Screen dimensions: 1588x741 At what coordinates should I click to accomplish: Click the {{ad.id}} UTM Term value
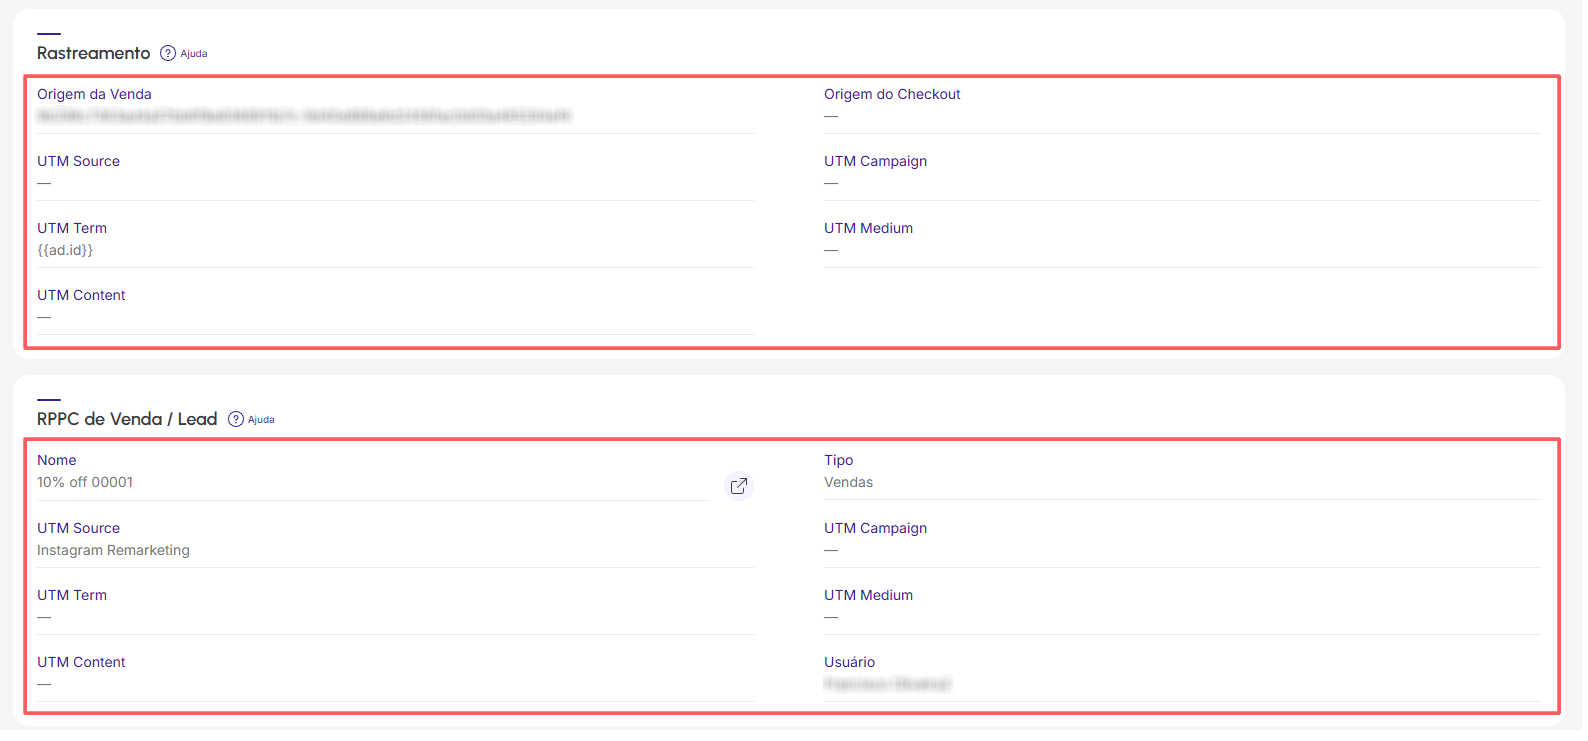(x=65, y=250)
